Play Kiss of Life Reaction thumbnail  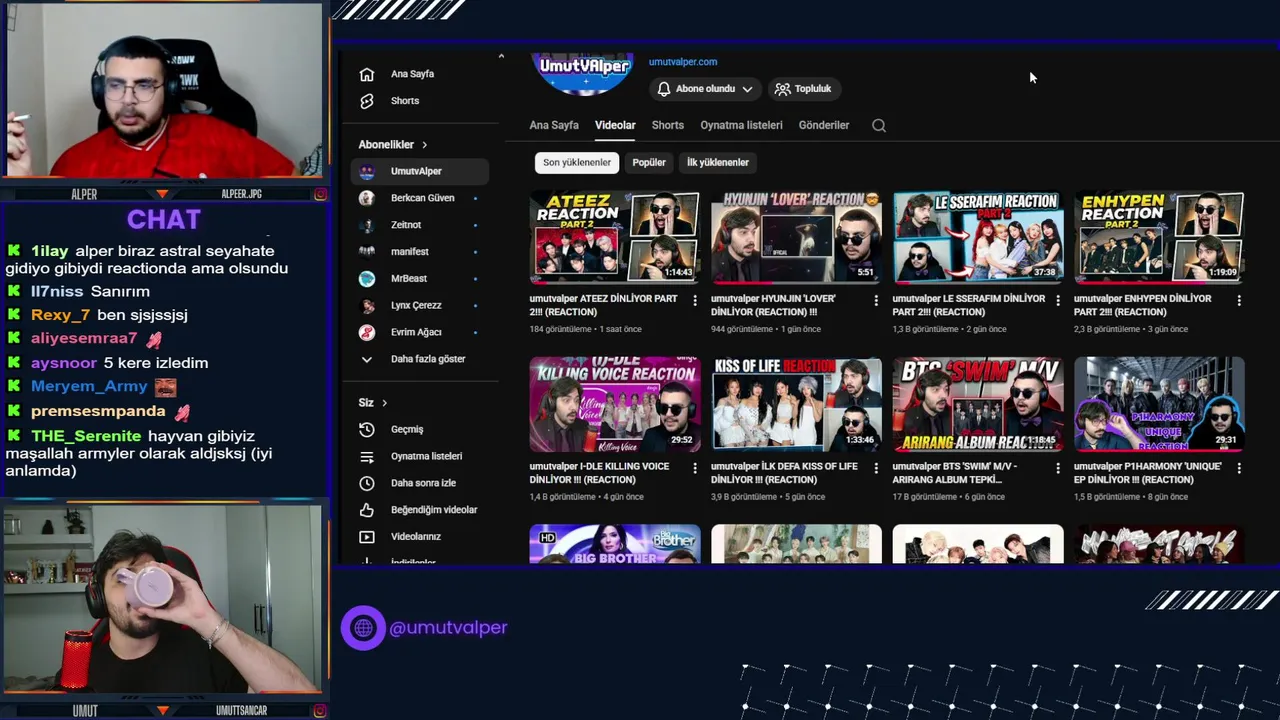point(796,404)
